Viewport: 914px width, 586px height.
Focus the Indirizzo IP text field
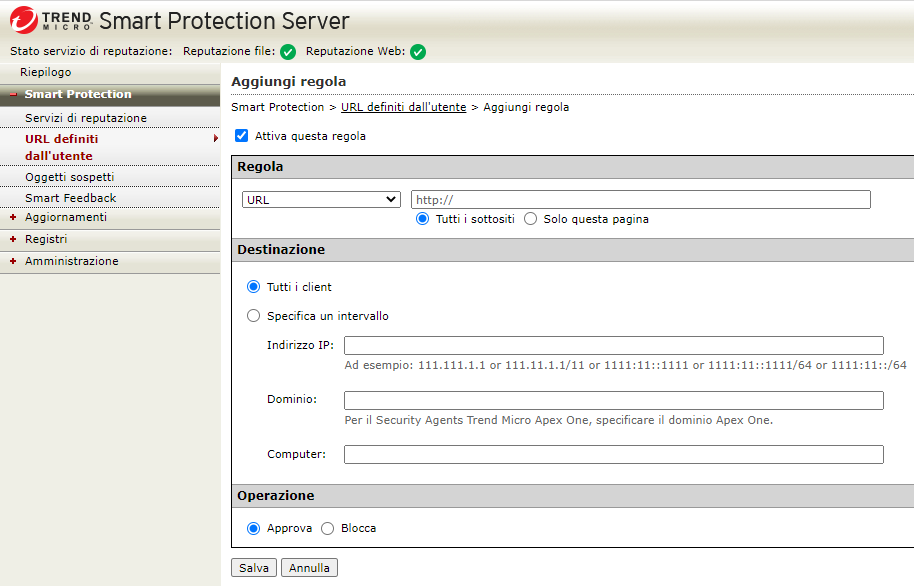(613, 346)
